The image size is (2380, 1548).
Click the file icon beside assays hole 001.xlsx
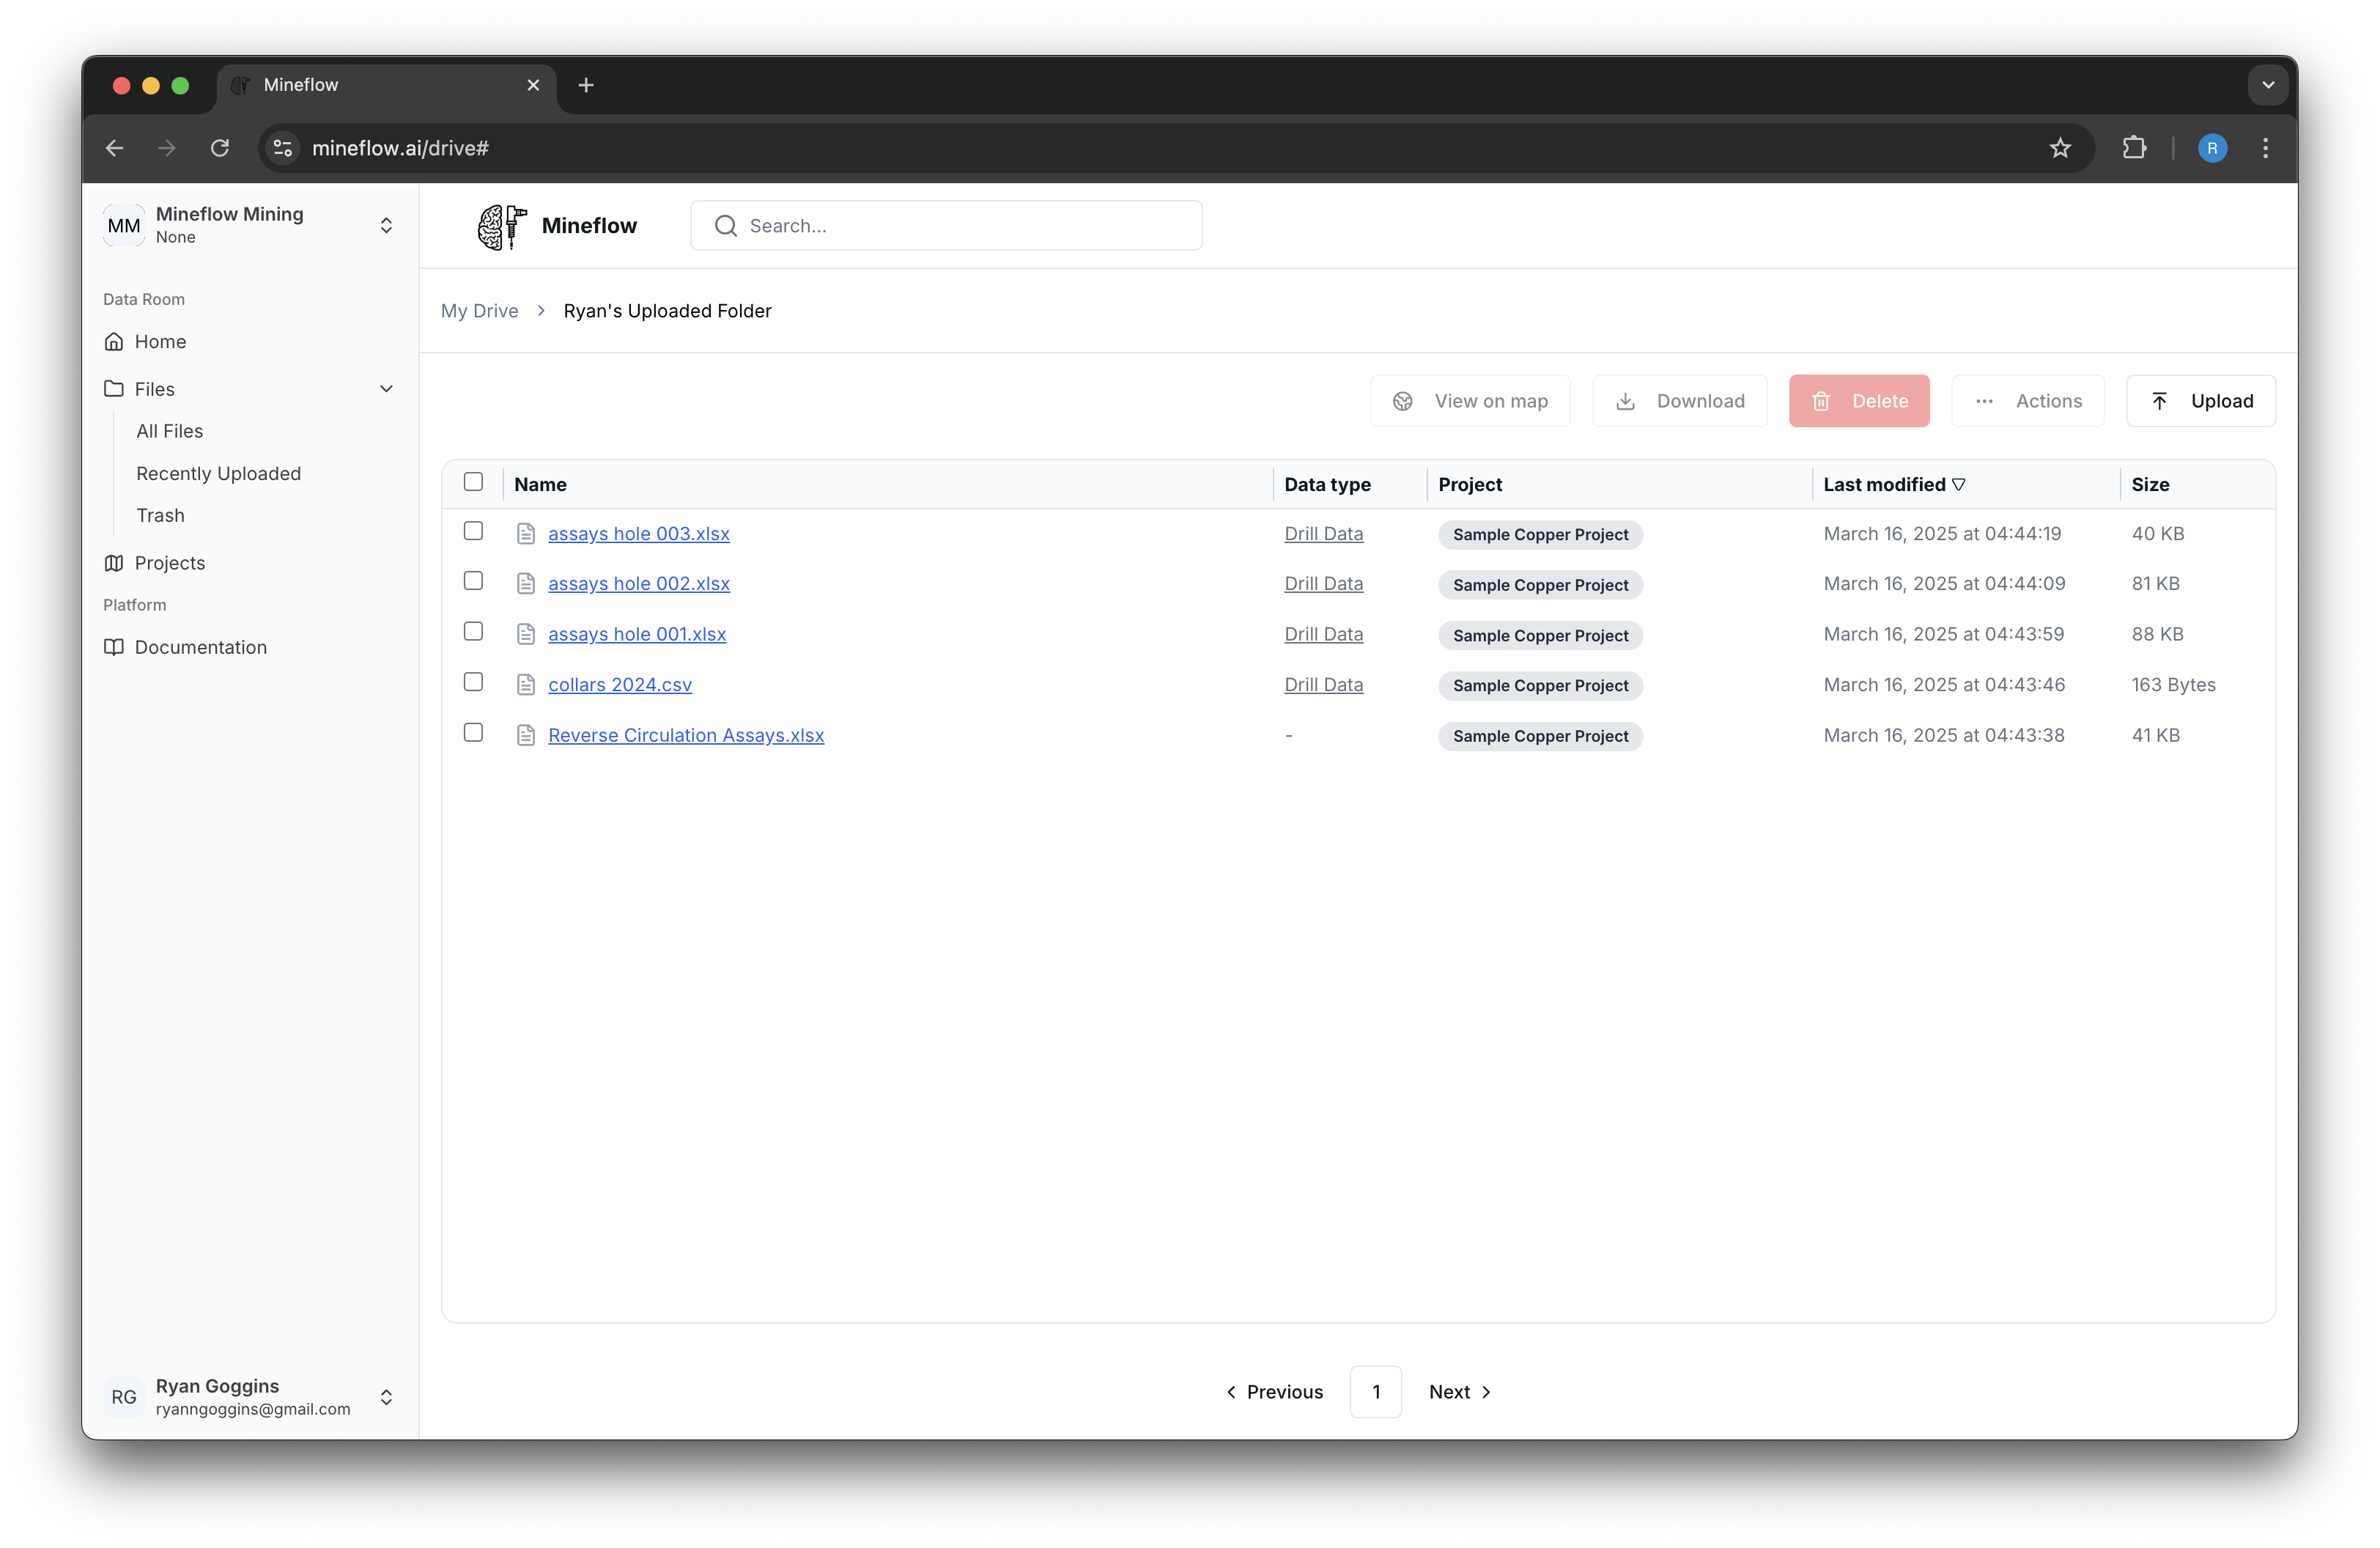(526, 634)
